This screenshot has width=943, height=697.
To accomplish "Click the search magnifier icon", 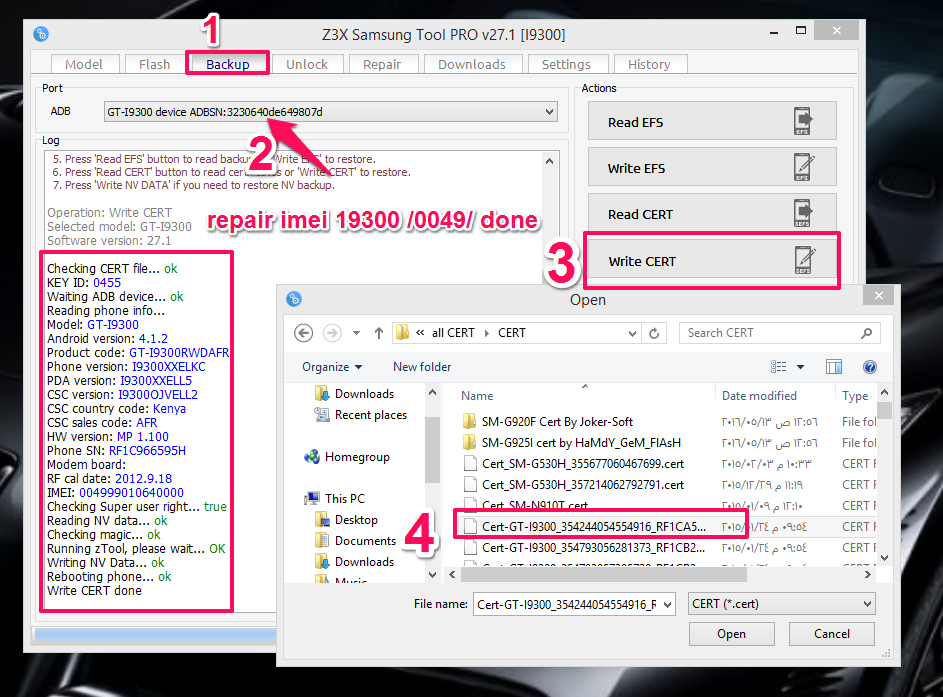I will tap(866, 333).
